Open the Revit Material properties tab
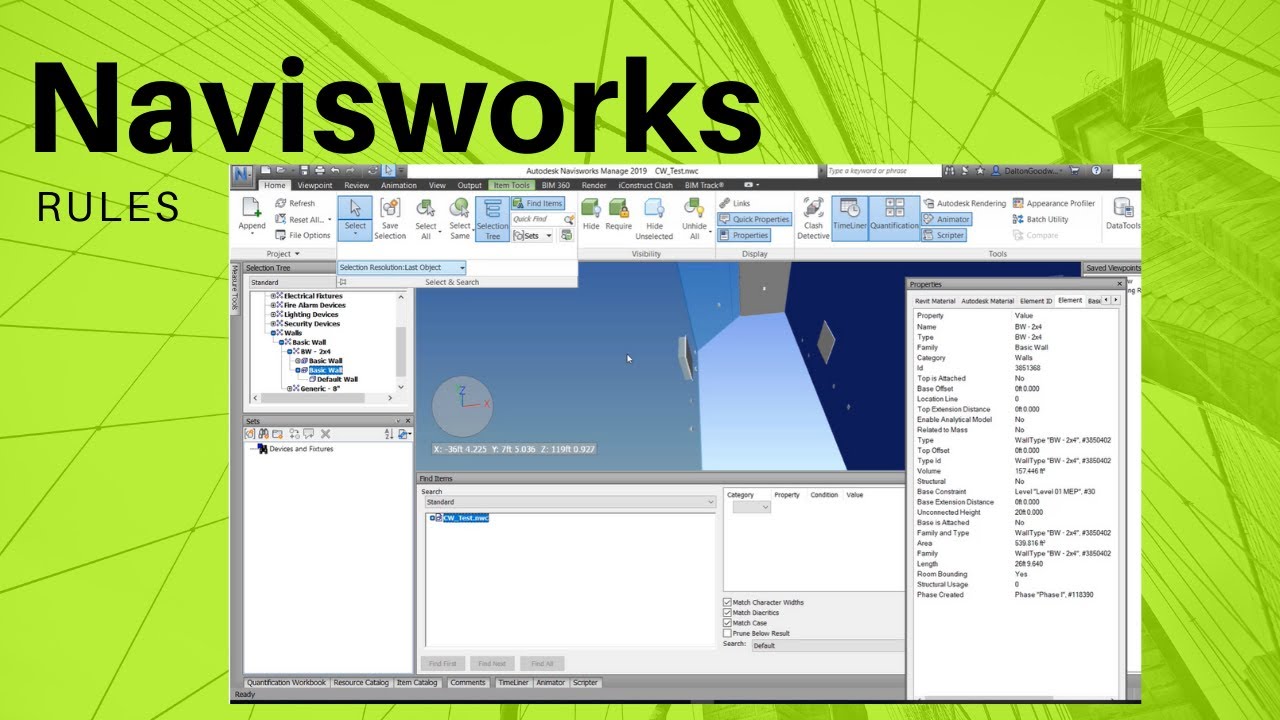Image resolution: width=1280 pixels, height=720 pixels. (x=935, y=301)
